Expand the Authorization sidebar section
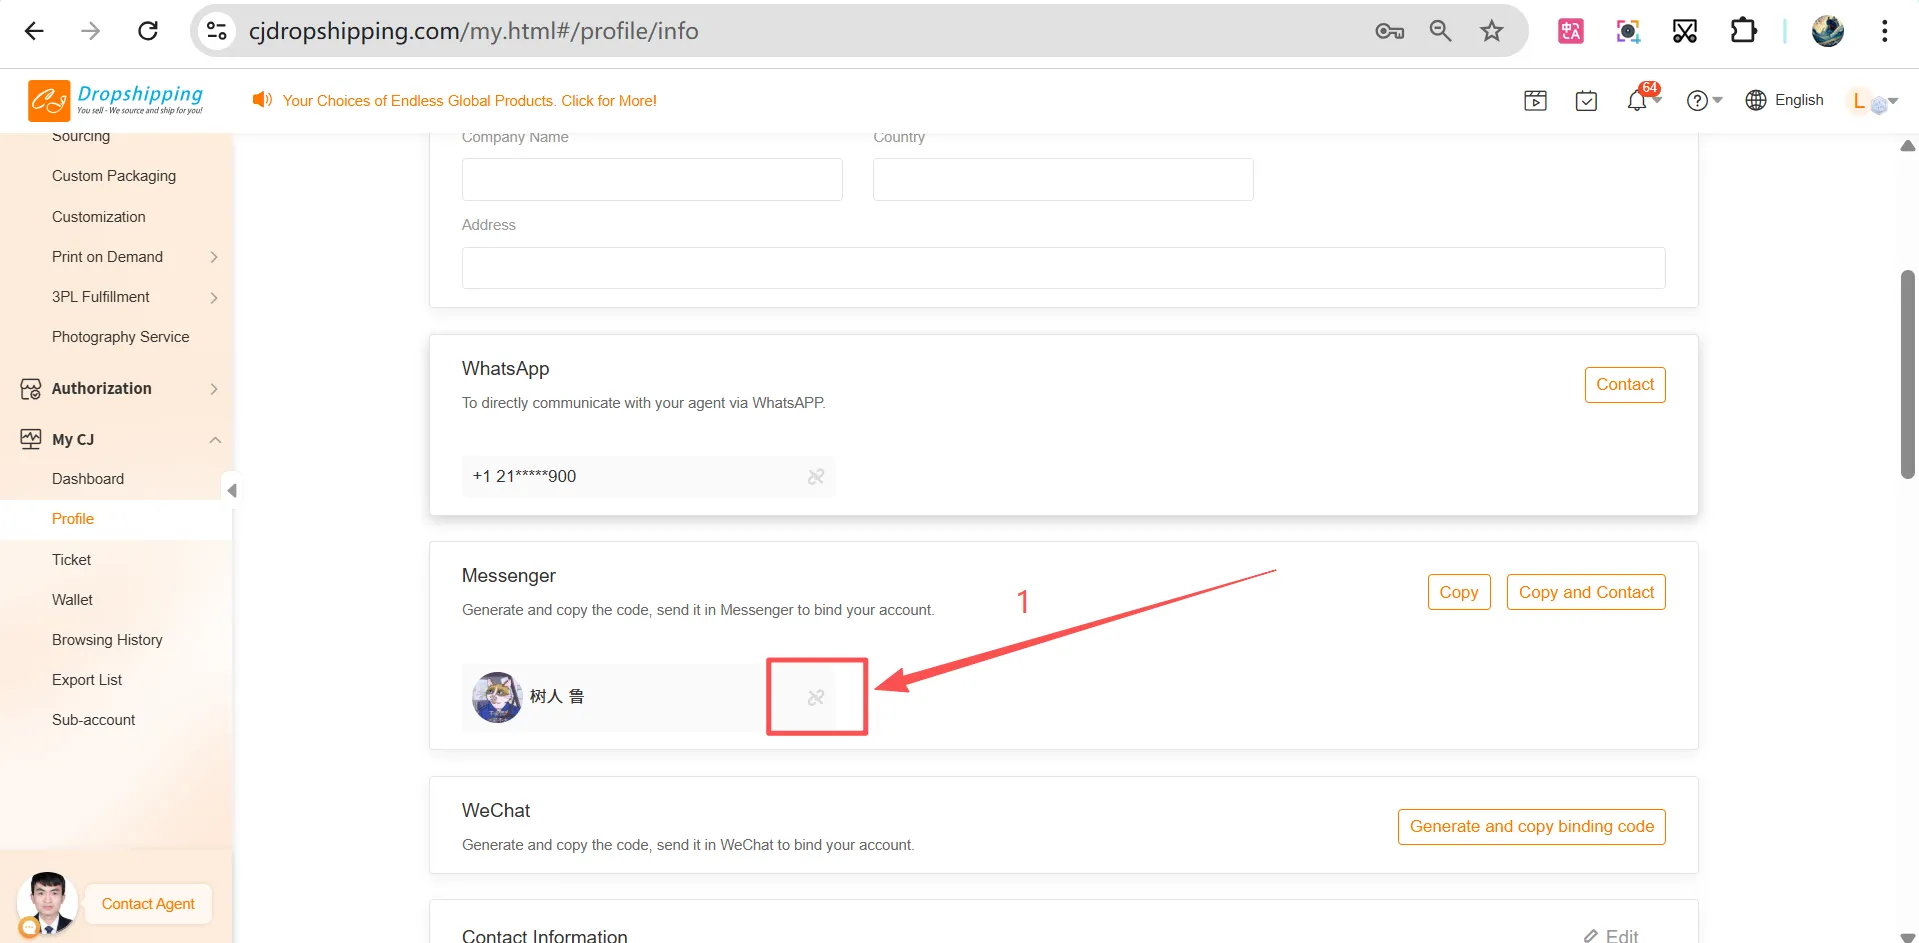The width and height of the screenshot is (1919, 943). [214, 389]
